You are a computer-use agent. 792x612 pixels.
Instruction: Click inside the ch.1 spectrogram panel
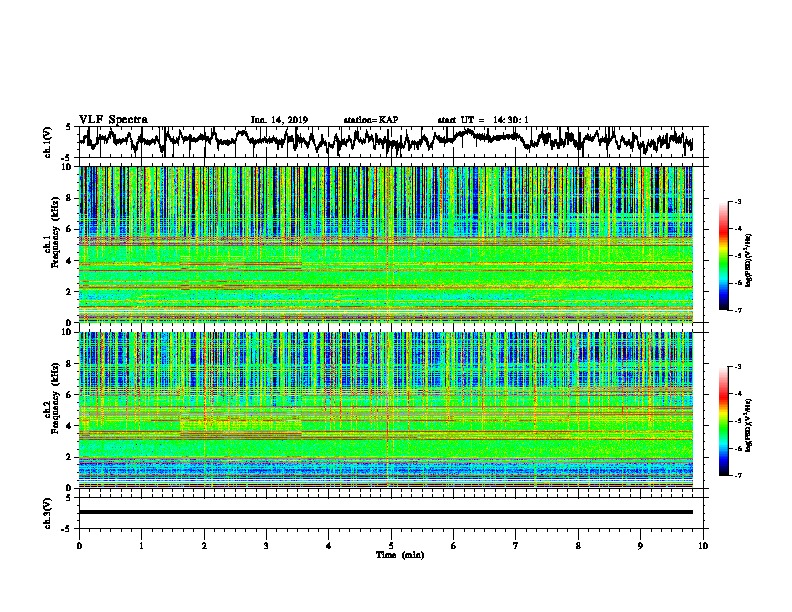385,244
